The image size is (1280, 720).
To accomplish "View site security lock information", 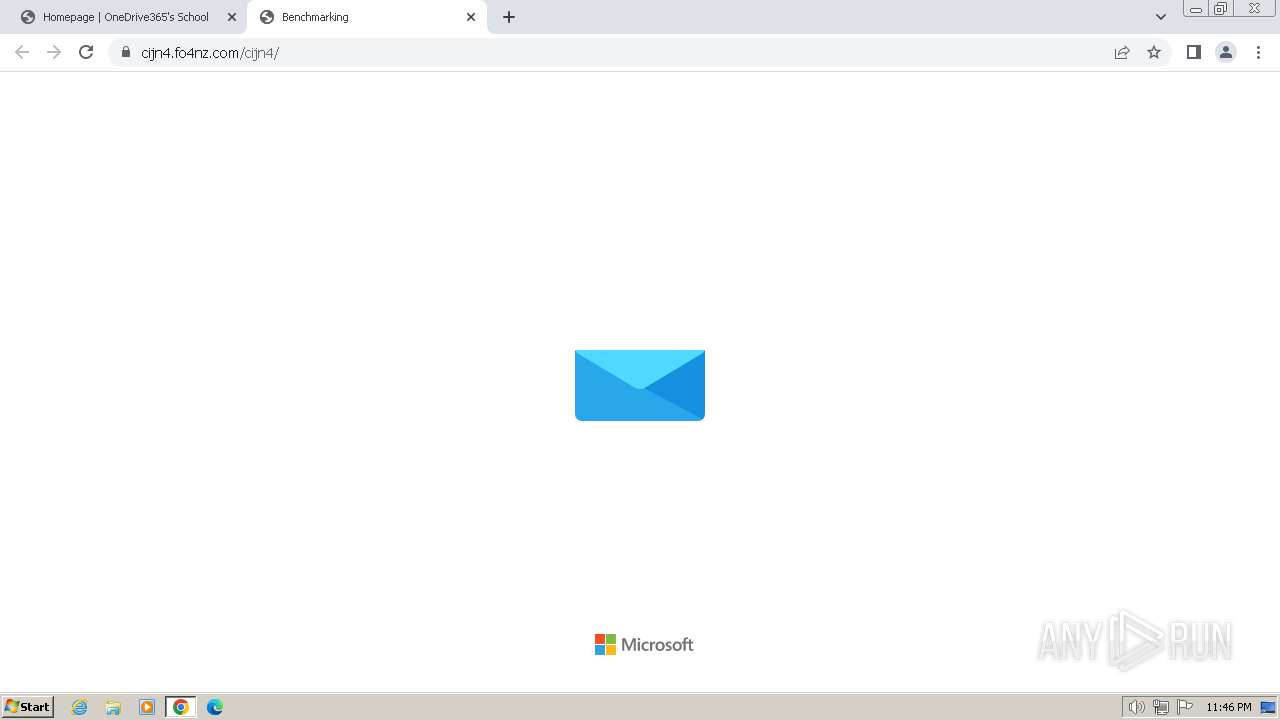I will pyautogui.click(x=126, y=52).
